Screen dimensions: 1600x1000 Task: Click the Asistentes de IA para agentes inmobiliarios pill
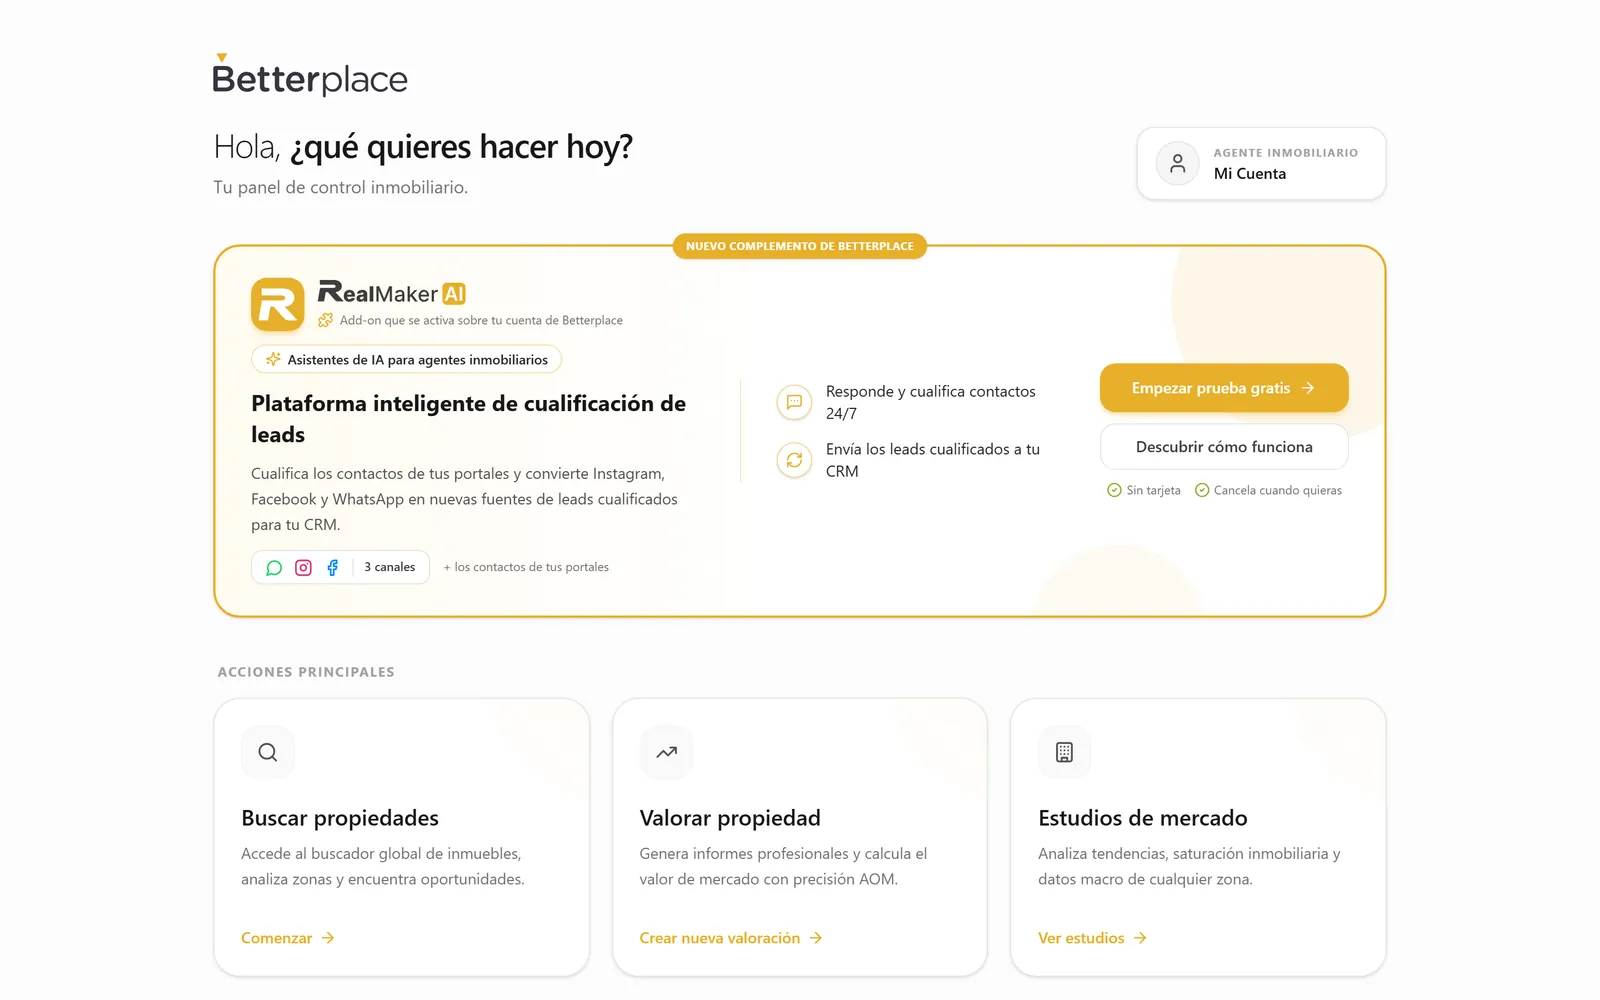pyautogui.click(x=407, y=359)
